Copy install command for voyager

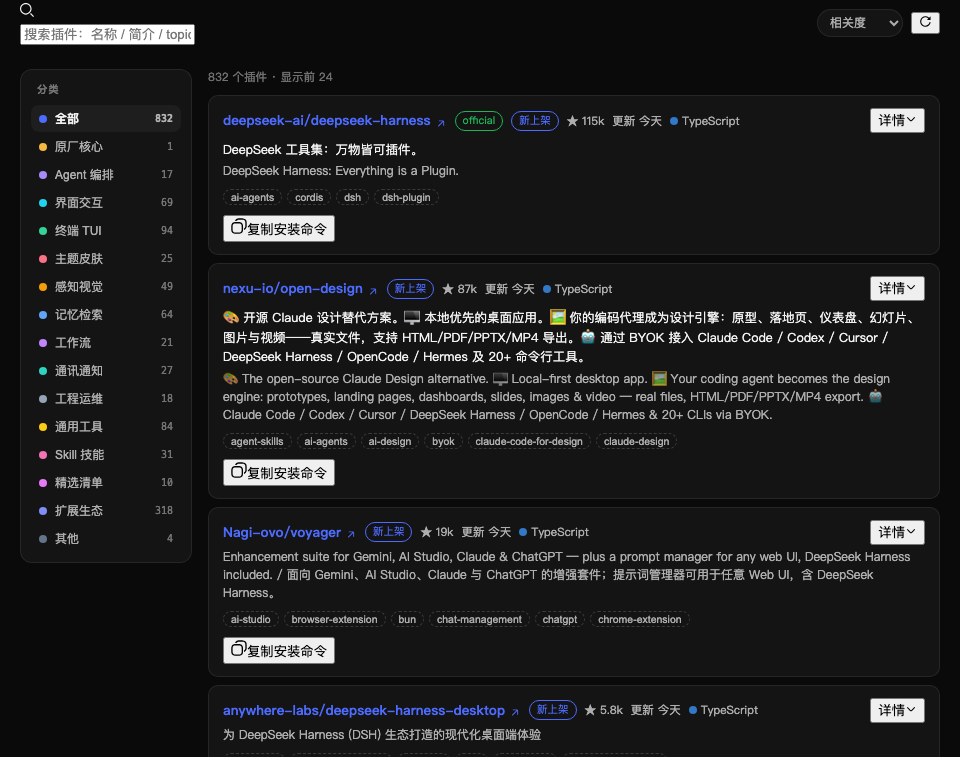pos(279,650)
